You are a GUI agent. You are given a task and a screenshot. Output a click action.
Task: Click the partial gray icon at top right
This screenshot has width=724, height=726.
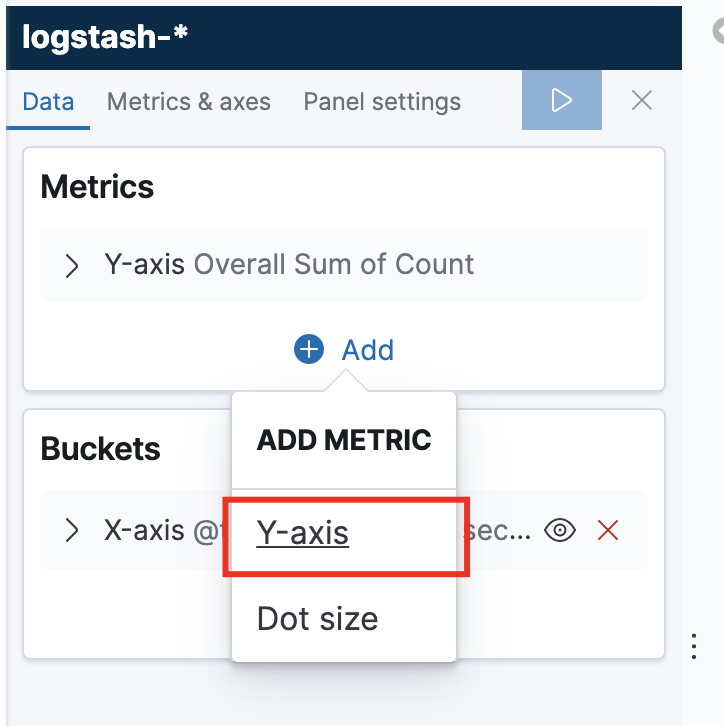pyautogui.click(x=718, y=32)
